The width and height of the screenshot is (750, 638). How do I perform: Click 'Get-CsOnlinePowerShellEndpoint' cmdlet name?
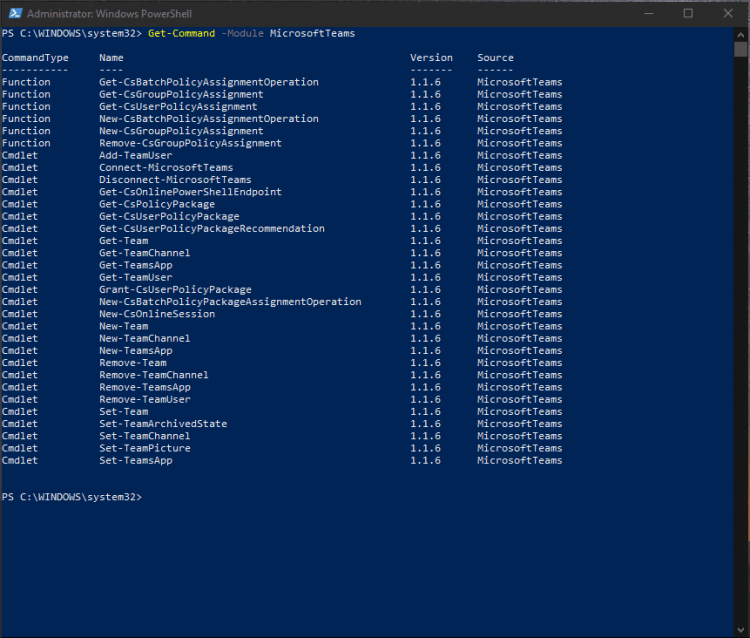(x=190, y=192)
